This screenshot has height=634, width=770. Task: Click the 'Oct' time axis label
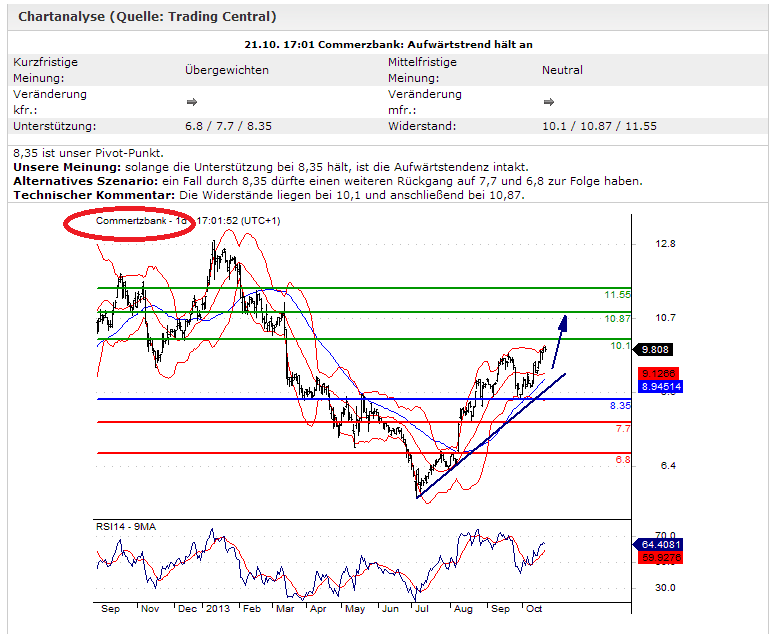(x=534, y=609)
